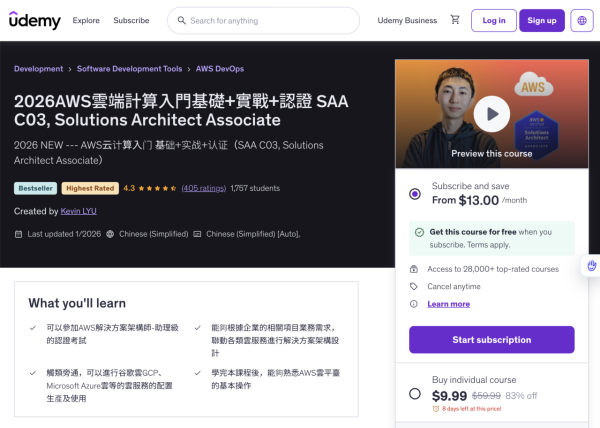Go to Software Development Tools breadcrumb
Screen dimensions: 600x428
[129, 69]
